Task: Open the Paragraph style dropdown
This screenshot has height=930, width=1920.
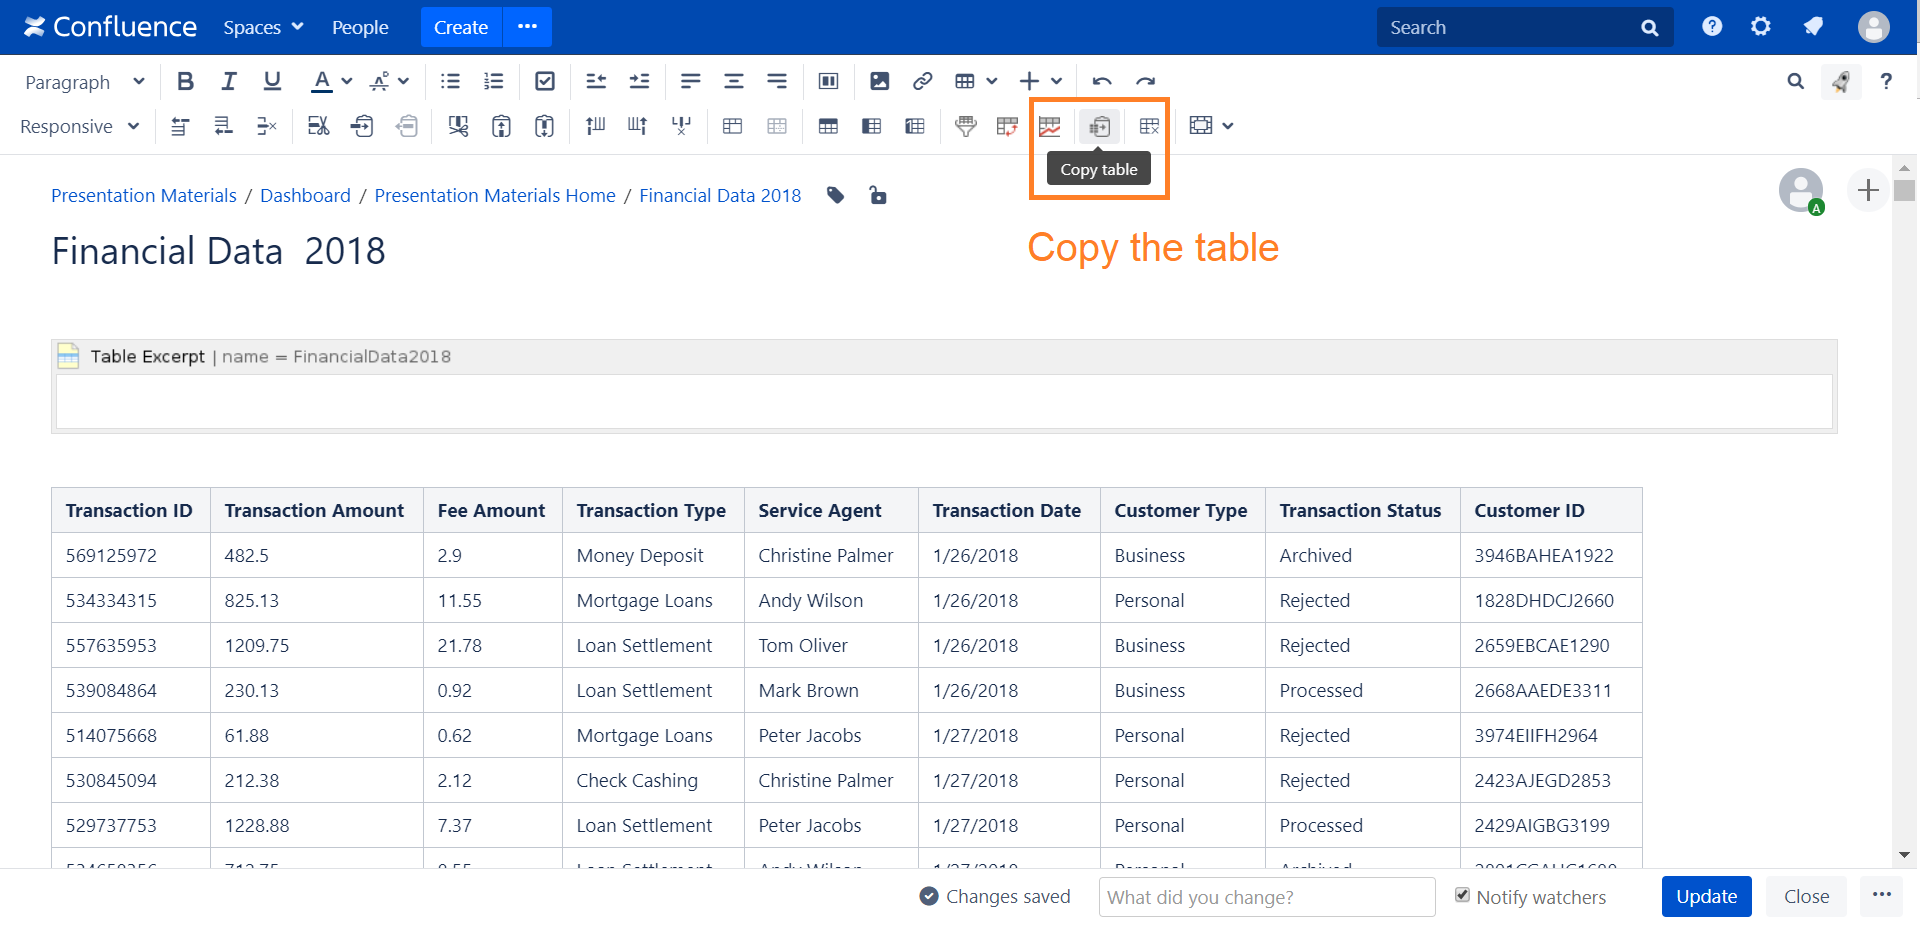Action: pos(84,82)
